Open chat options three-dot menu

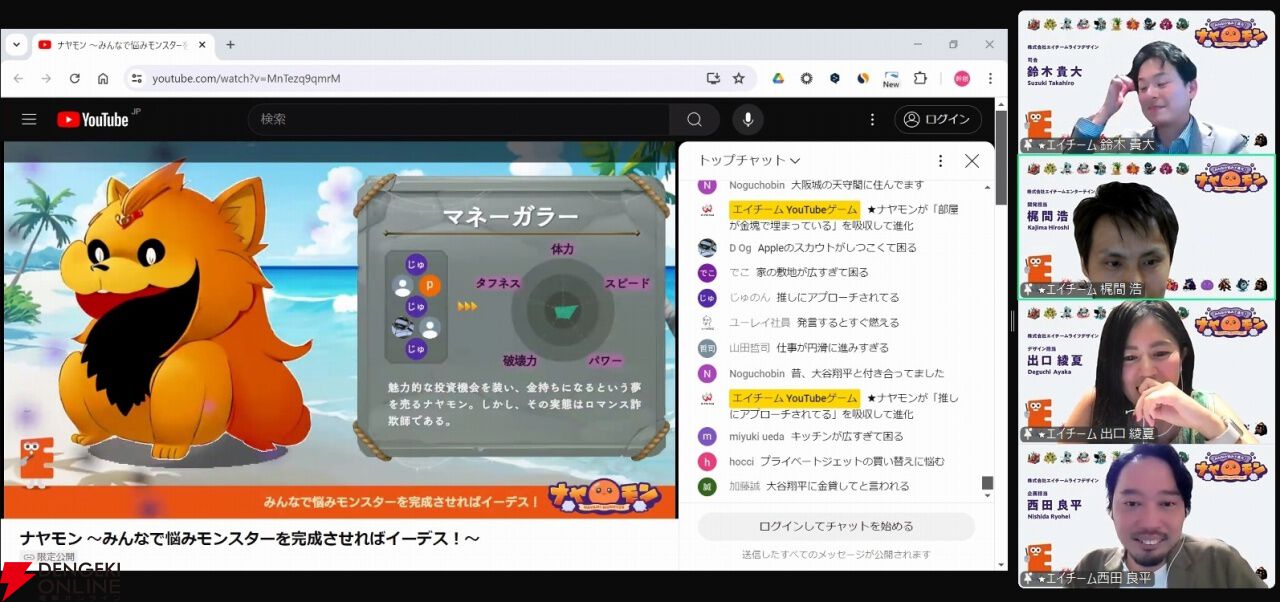click(940, 161)
